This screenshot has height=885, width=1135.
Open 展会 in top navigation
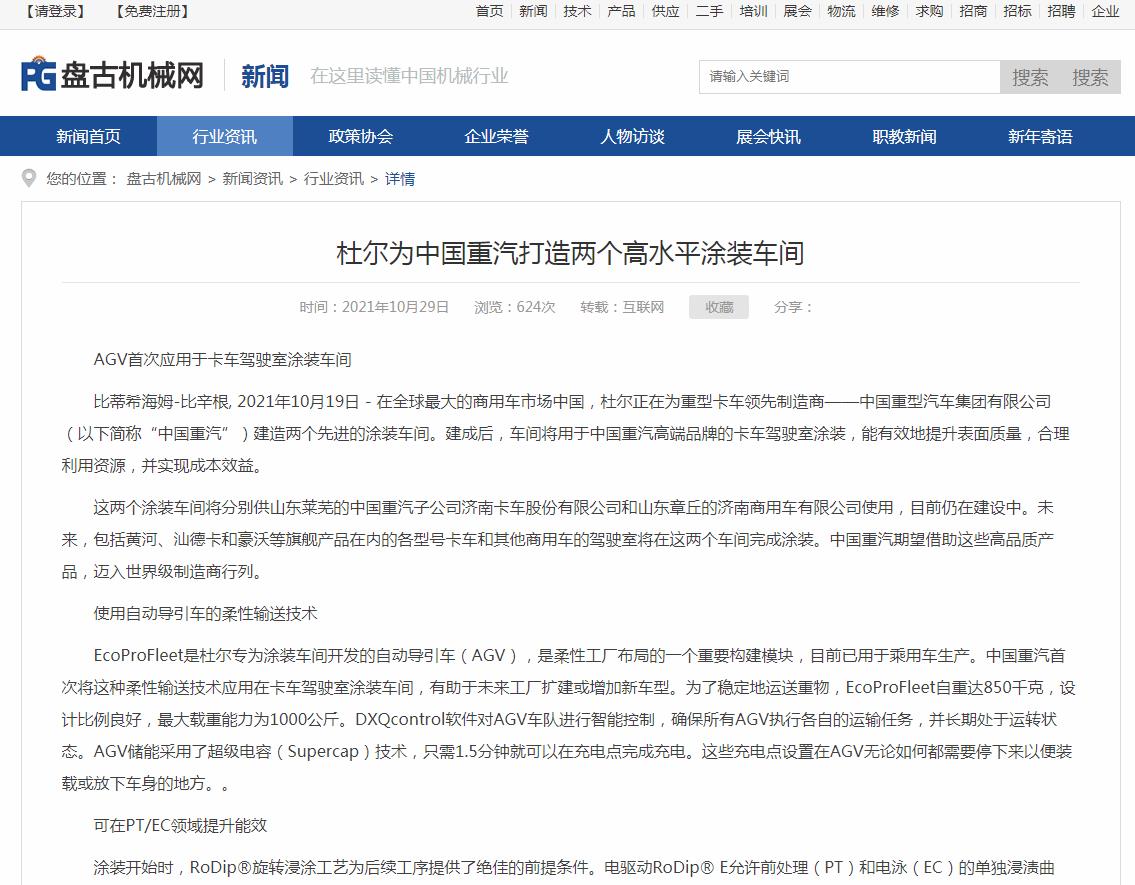point(798,12)
